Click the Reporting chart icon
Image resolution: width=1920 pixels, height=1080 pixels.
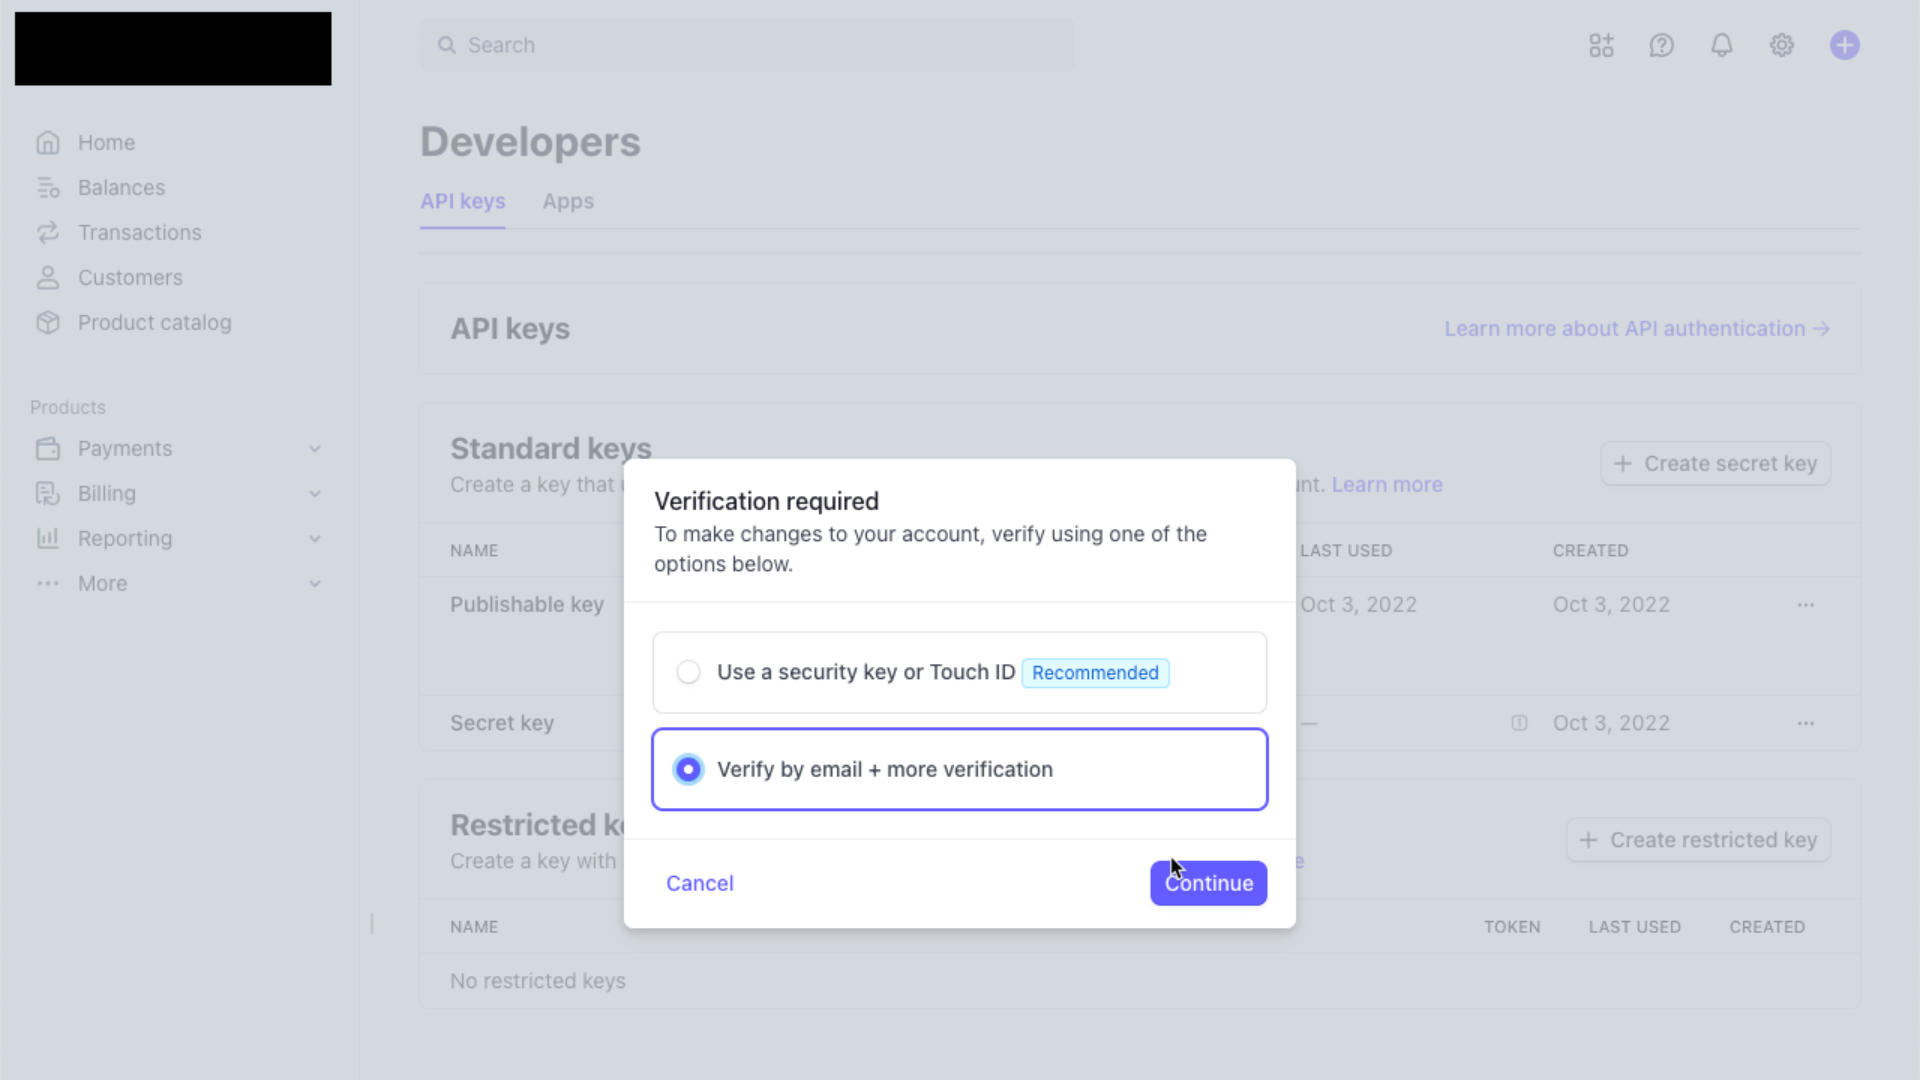[48, 538]
